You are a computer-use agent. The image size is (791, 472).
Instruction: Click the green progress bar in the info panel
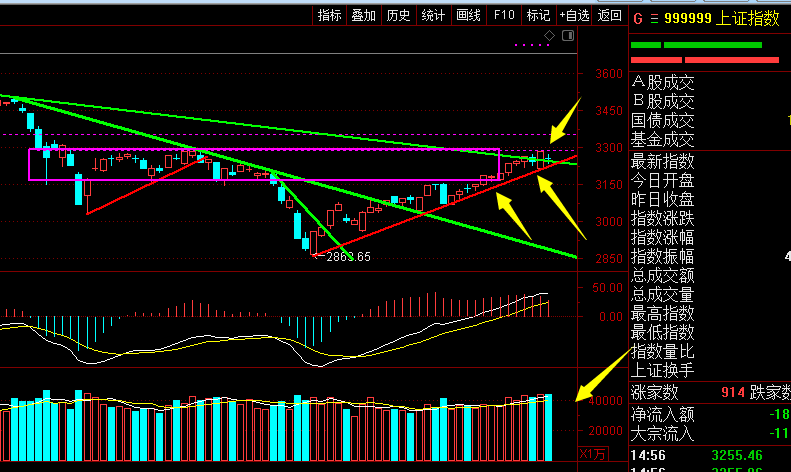(x=696, y=45)
